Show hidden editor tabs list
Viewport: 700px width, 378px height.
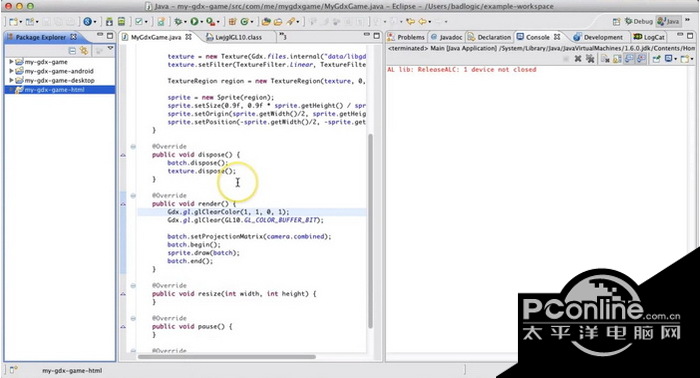coord(283,36)
